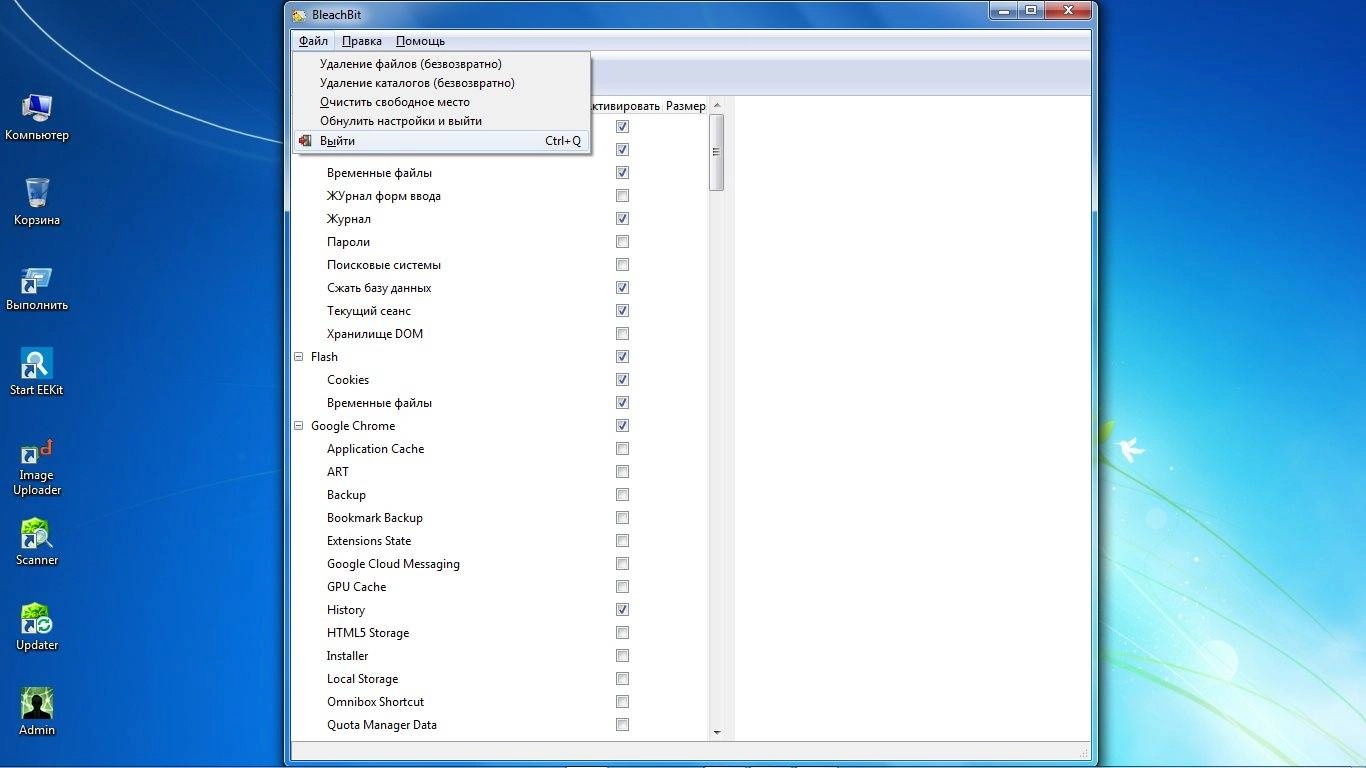1366x768 pixels.
Task: Collapse the Flash tree group
Action: click(x=298, y=357)
